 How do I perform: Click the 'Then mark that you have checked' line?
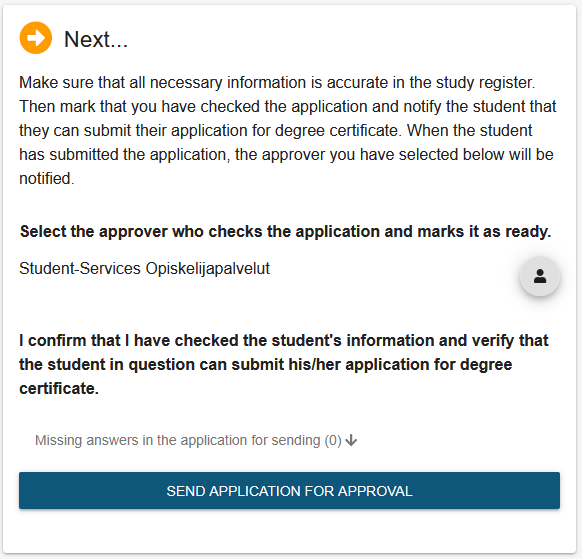[288, 107]
